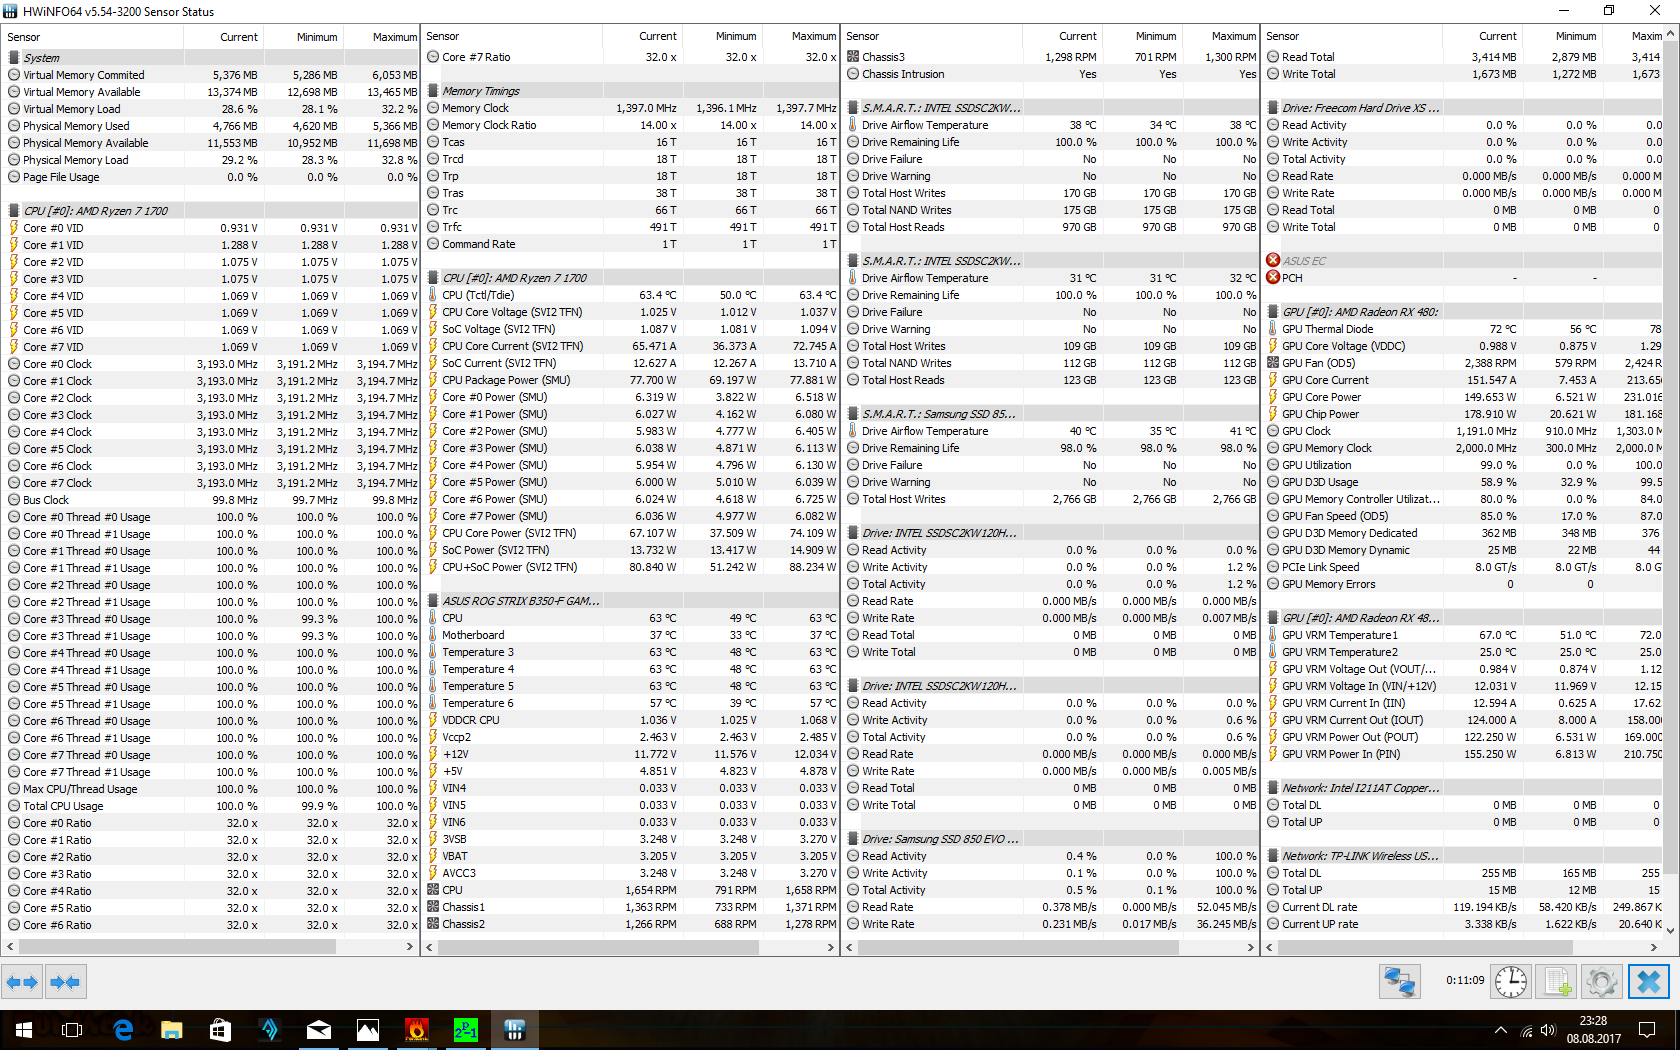Start logging with the log file icon
Screen dimensions: 1680x1050
pyautogui.click(x=1557, y=981)
